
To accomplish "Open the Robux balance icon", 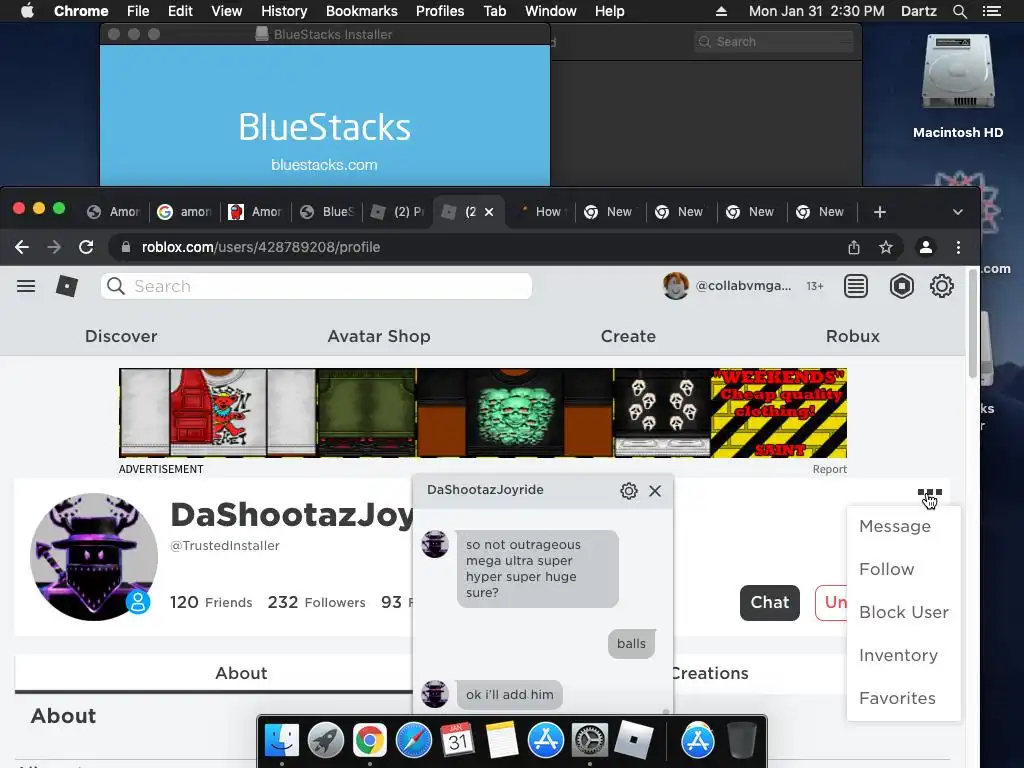I will 901,286.
